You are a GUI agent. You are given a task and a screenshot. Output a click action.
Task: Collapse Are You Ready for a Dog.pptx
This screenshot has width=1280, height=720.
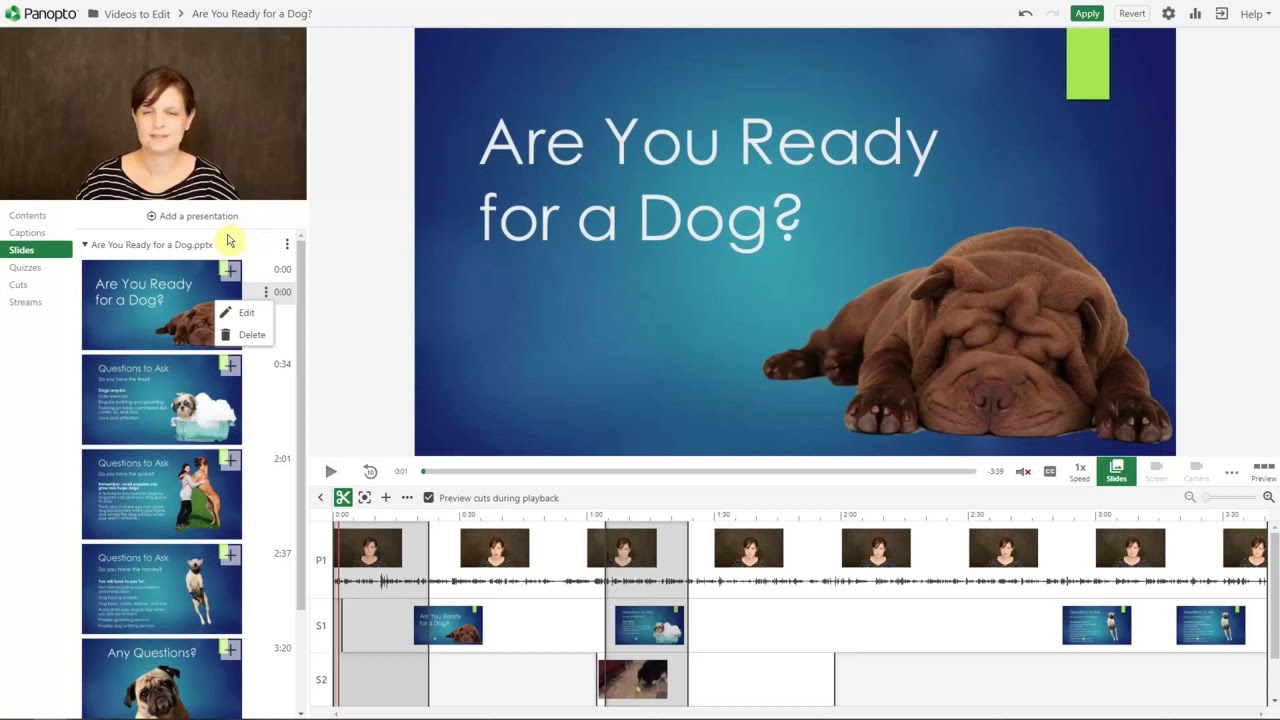pyautogui.click(x=85, y=244)
